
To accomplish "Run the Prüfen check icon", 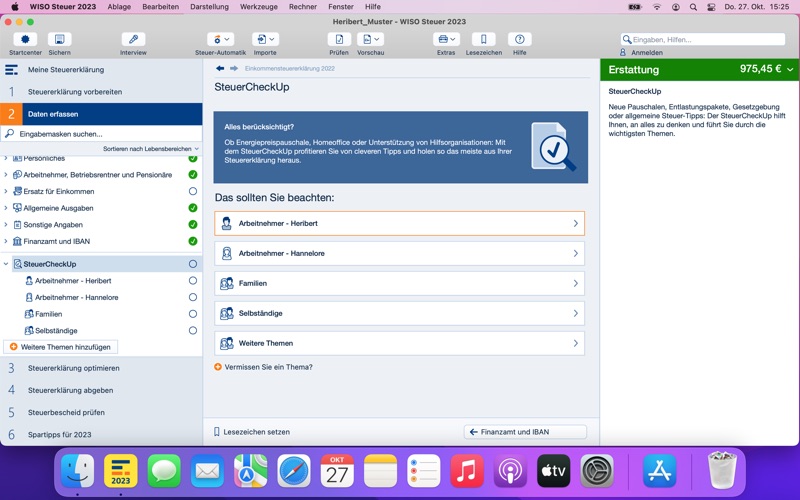I will 339,39.
